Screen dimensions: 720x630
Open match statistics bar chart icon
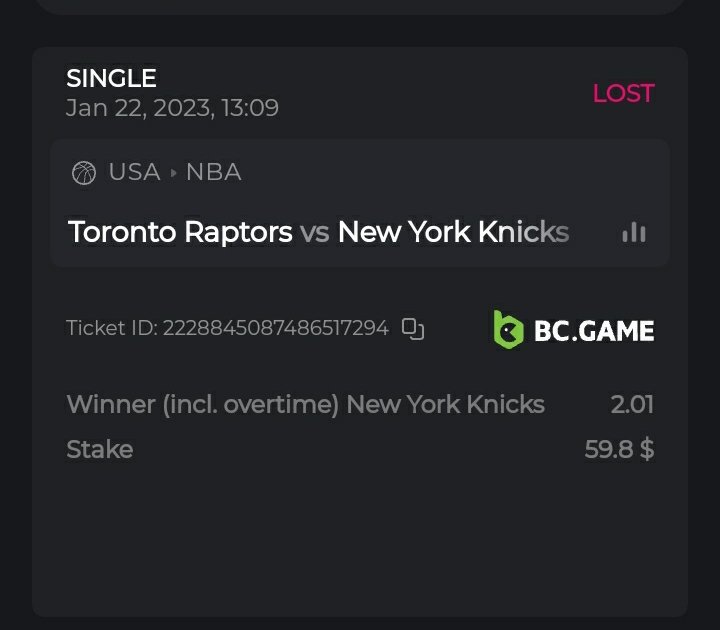(633, 233)
